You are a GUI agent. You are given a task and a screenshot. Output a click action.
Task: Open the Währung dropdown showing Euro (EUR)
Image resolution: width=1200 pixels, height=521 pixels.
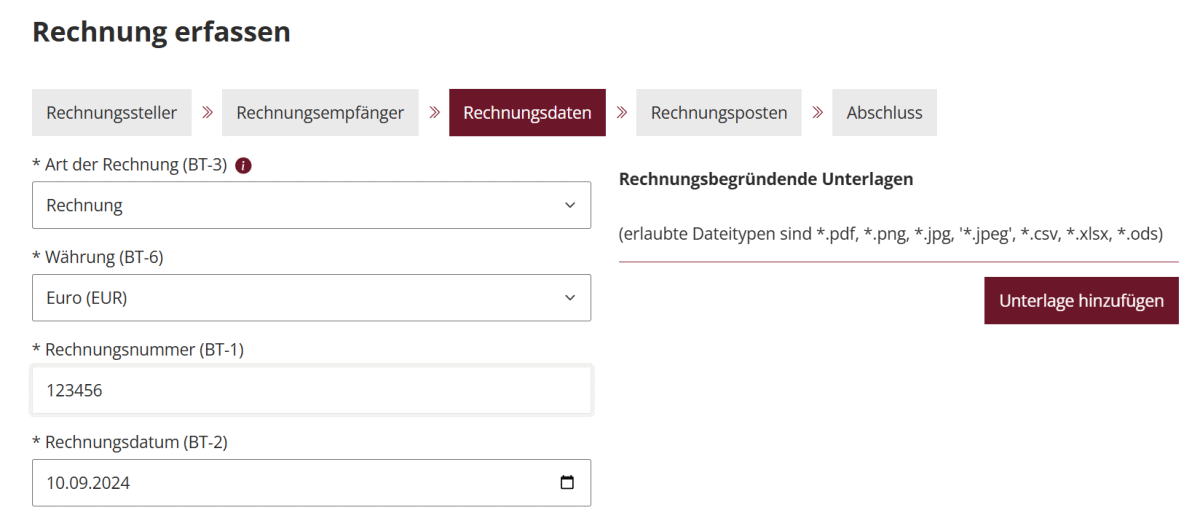click(x=311, y=298)
